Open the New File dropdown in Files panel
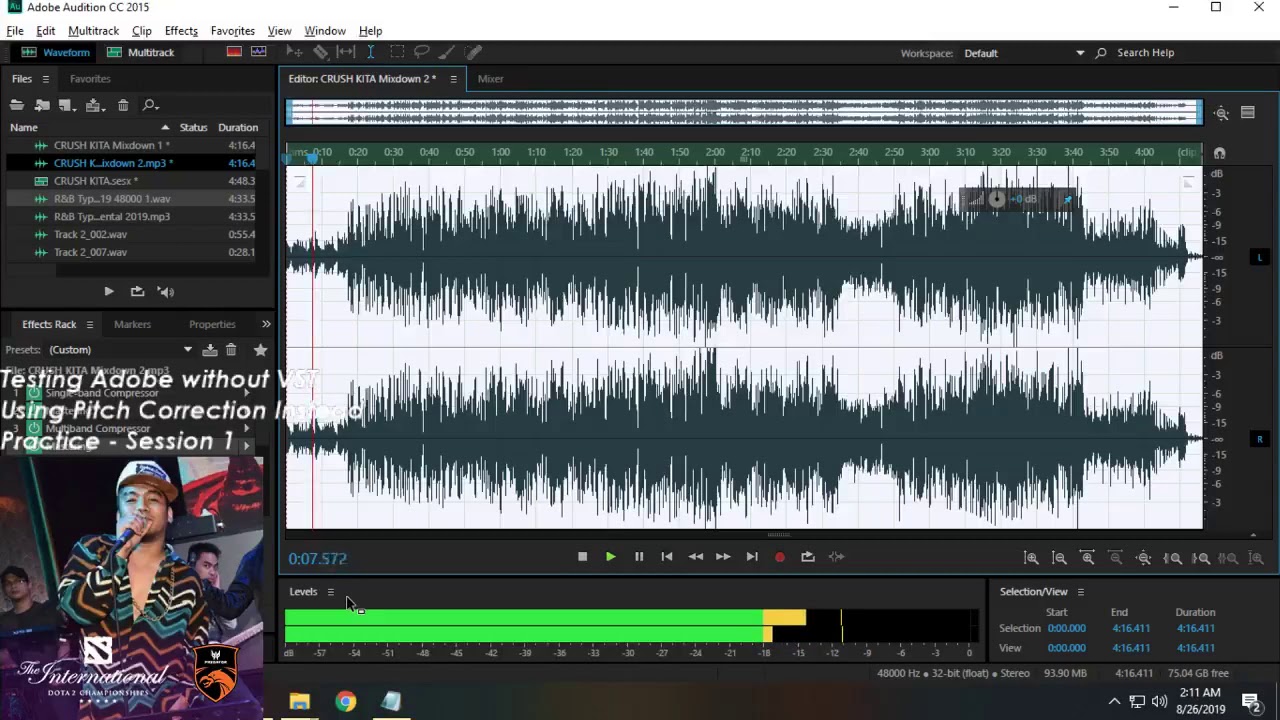Viewport: 1280px width, 720px height. 67,105
